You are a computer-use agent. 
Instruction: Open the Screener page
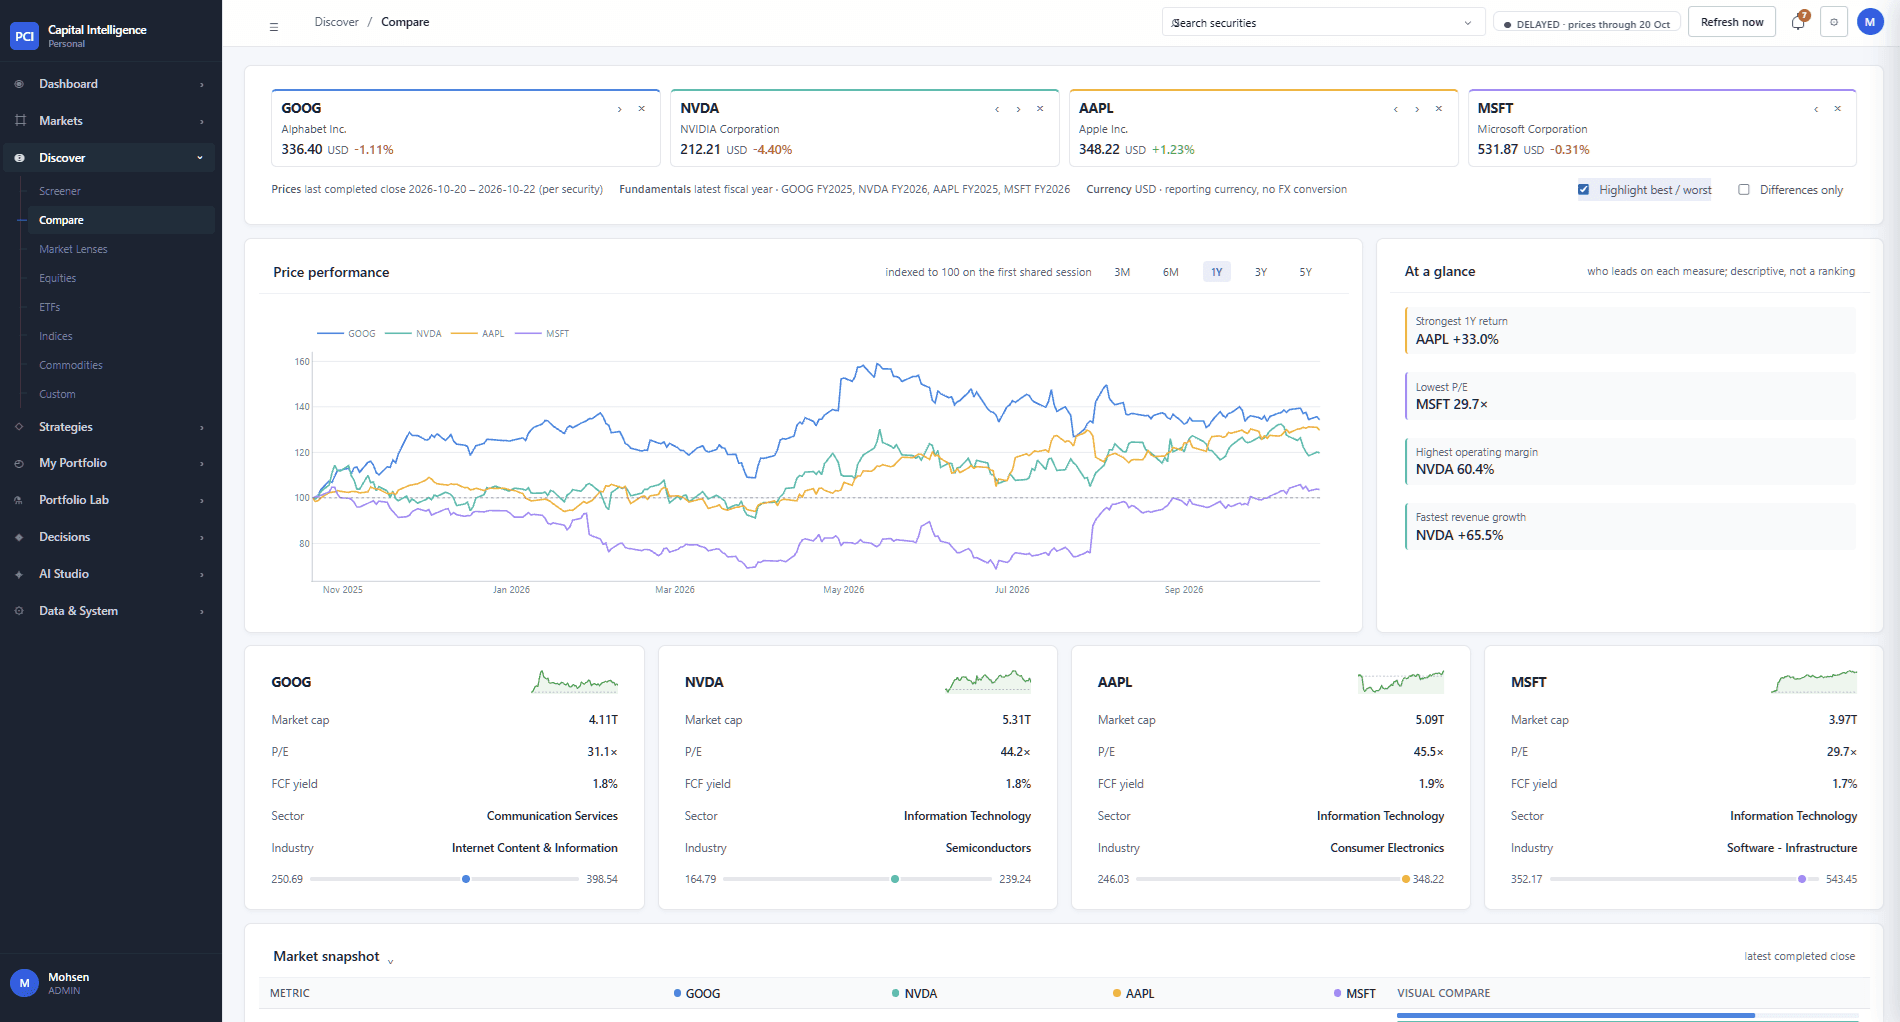pos(60,191)
